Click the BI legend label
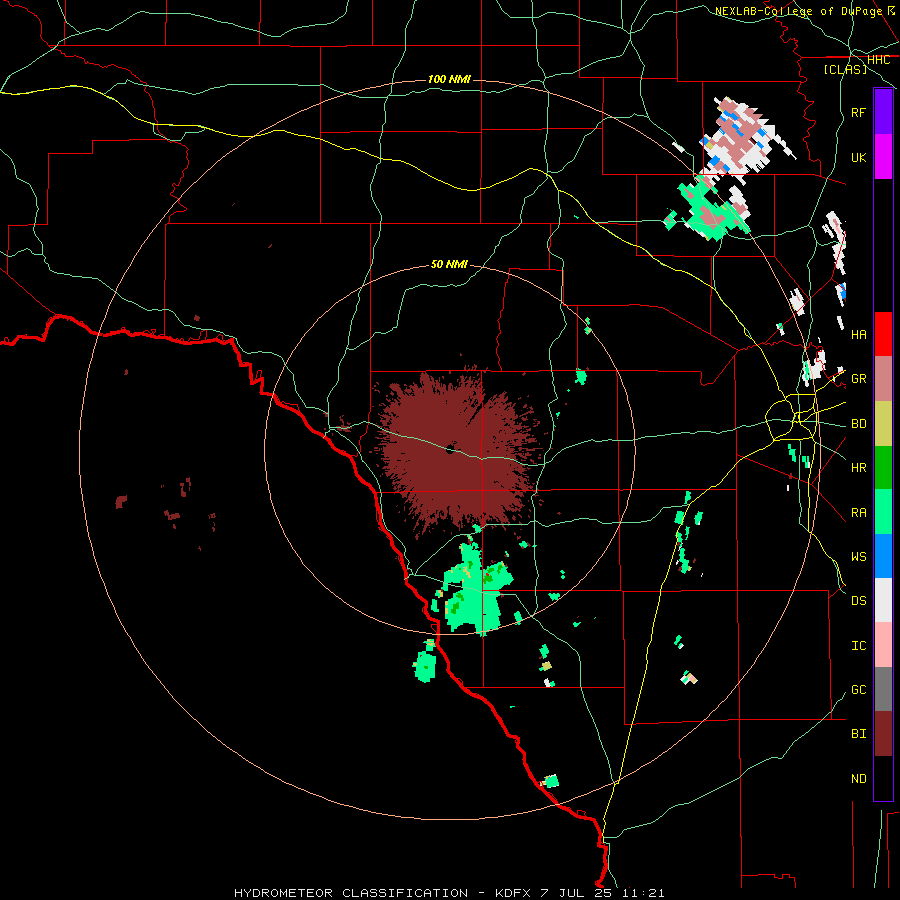The width and height of the screenshot is (900, 900). click(858, 734)
